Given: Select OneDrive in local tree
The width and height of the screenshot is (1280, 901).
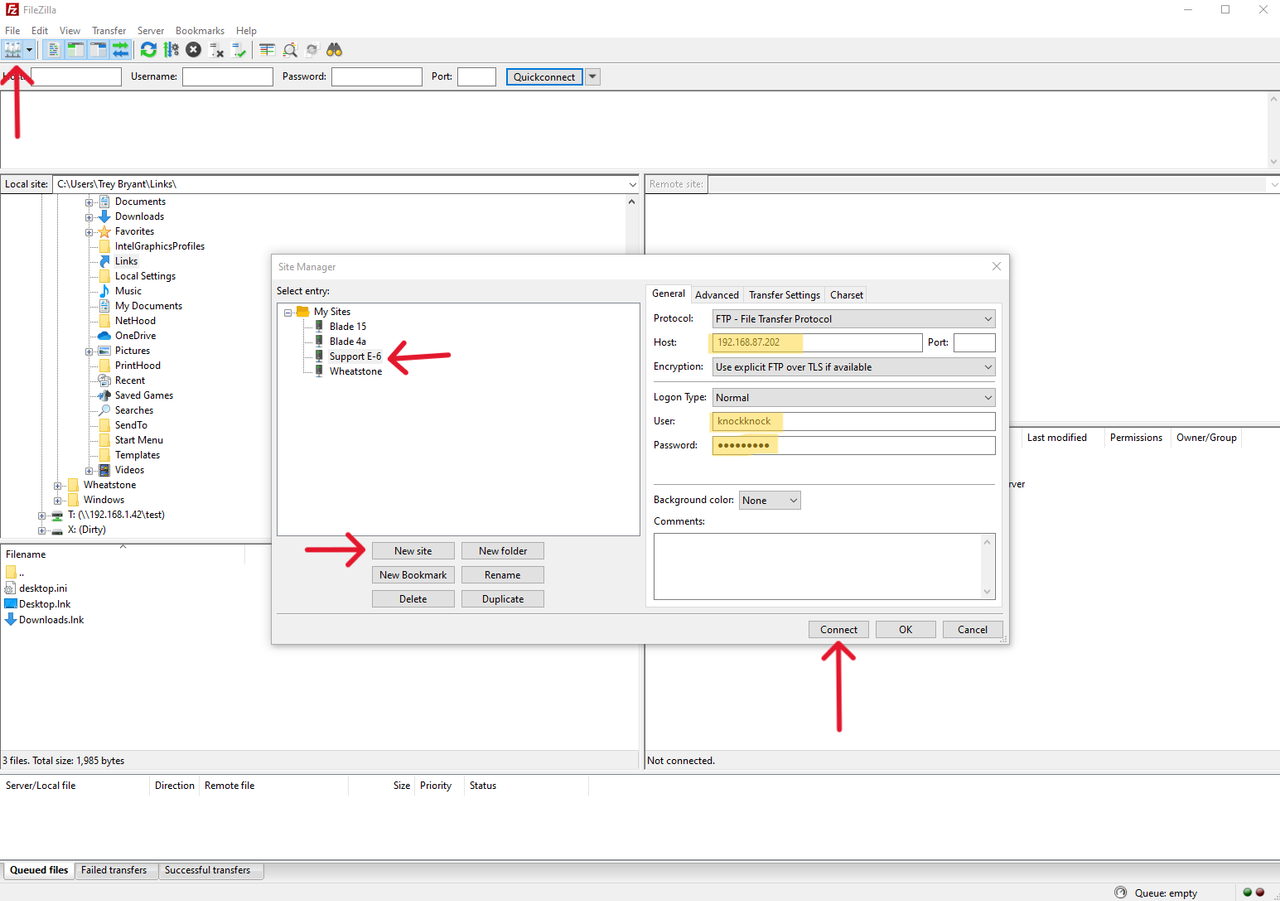Looking at the screenshot, I should (x=135, y=336).
